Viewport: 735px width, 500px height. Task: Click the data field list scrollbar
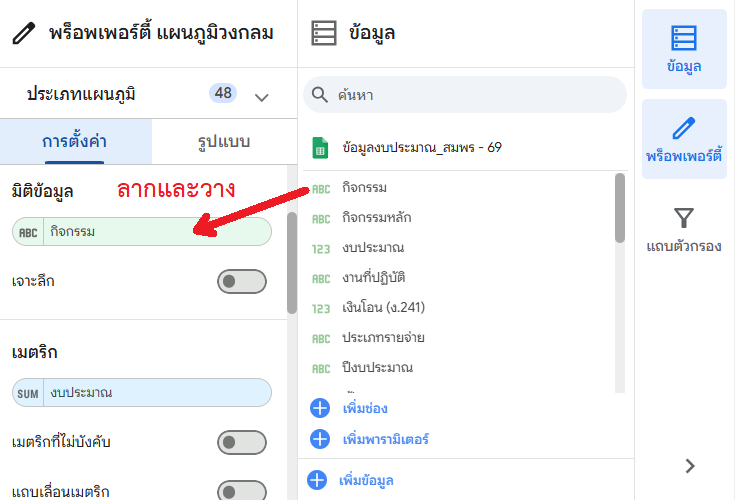[620, 208]
